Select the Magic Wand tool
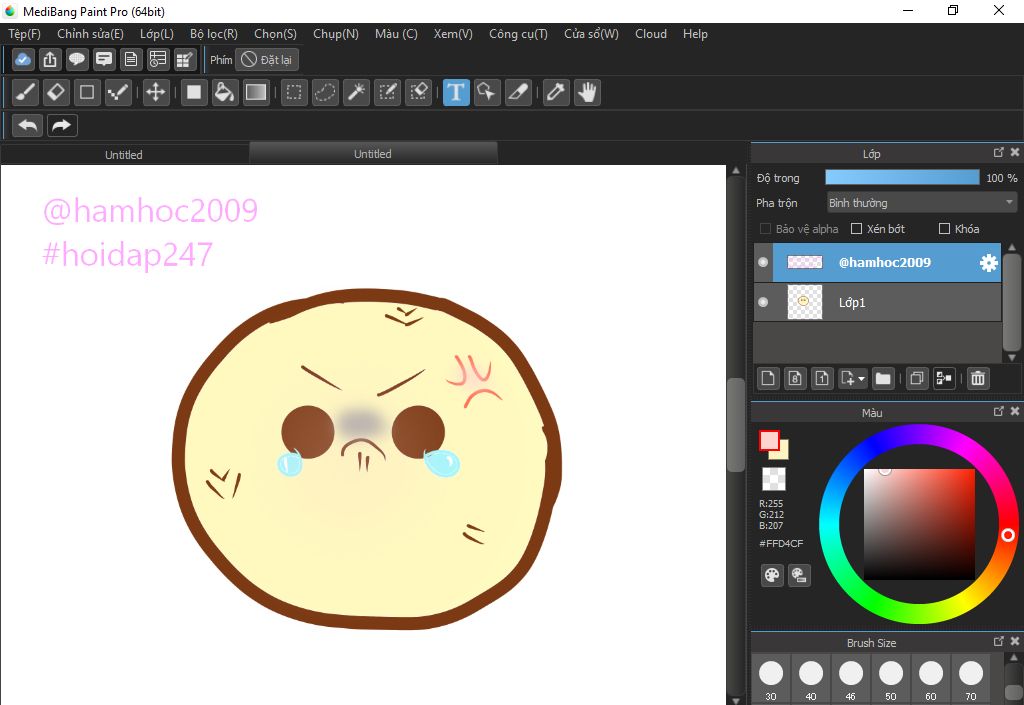Screen dimensions: 1024x705 (x=357, y=92)
